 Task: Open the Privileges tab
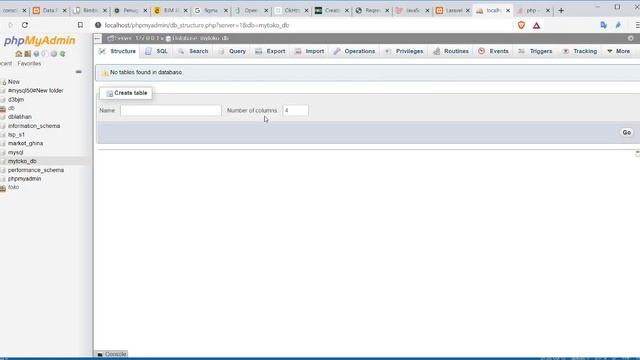click(404, 51)
